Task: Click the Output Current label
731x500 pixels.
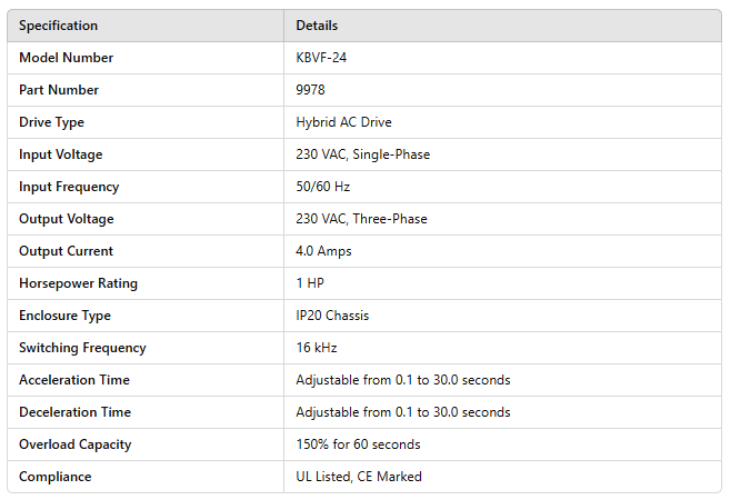Action: 66,251
